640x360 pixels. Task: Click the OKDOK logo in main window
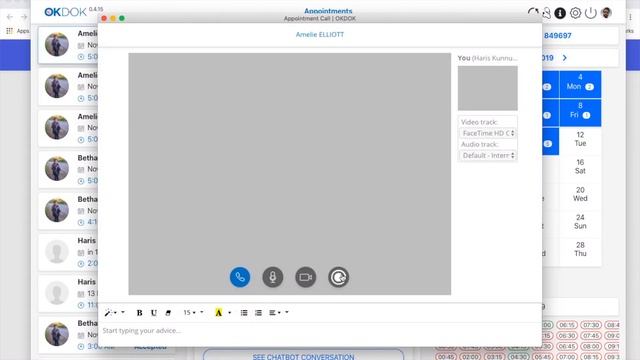[x=65, y=12]
